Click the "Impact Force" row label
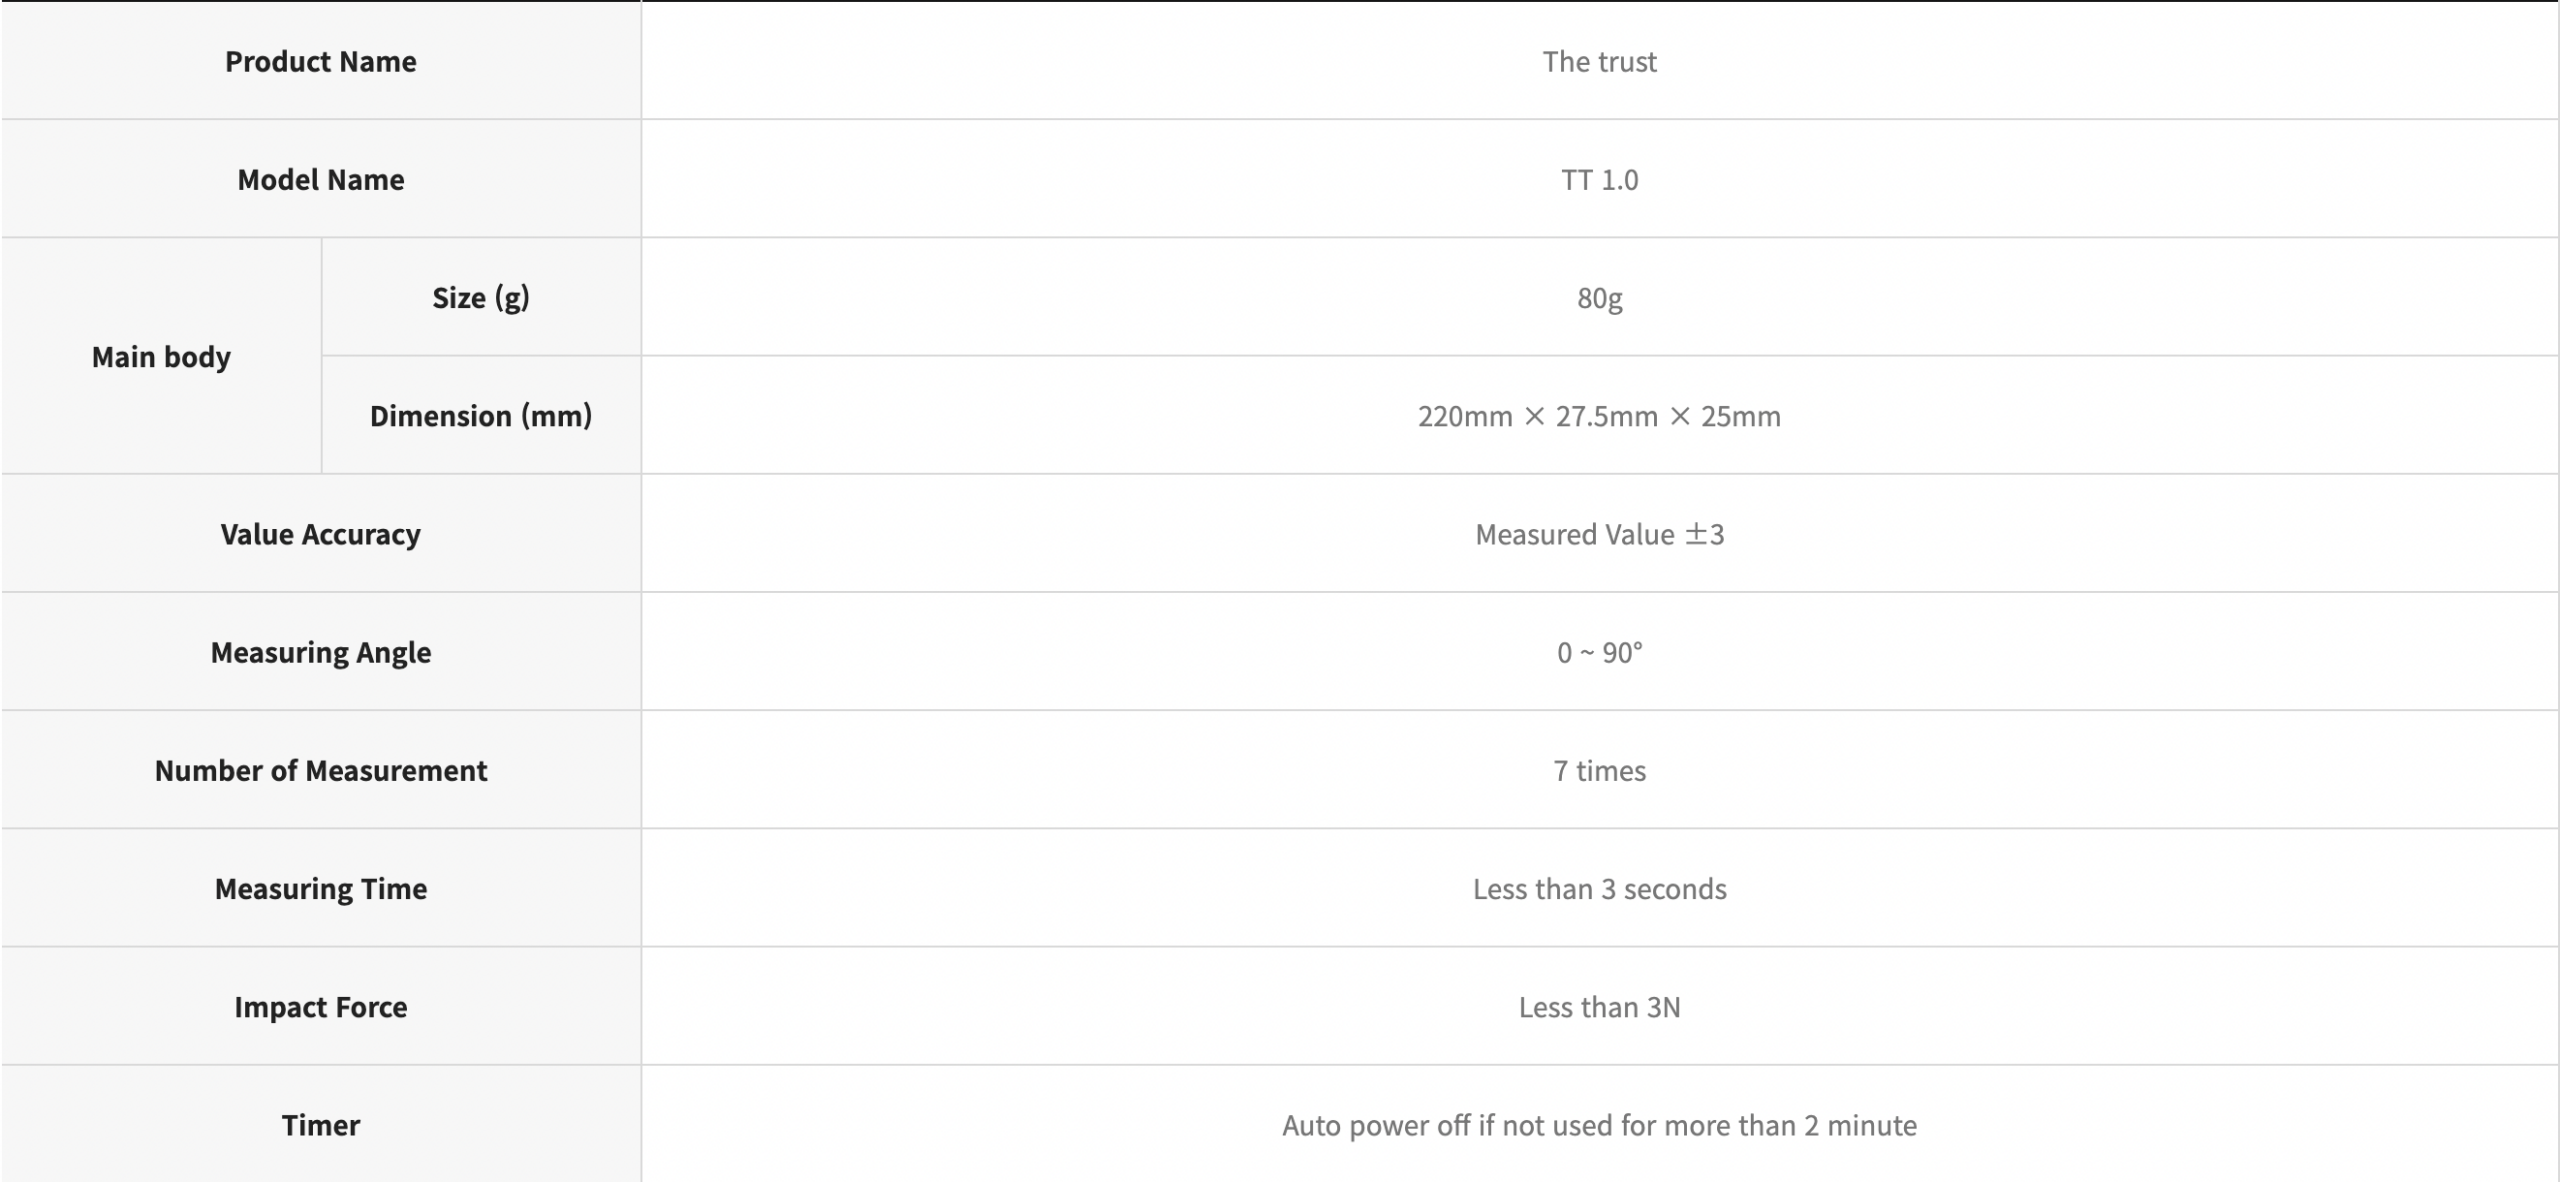Screen dimensions: 2560x1182 pyautogui.click(x=320, y=1006)
